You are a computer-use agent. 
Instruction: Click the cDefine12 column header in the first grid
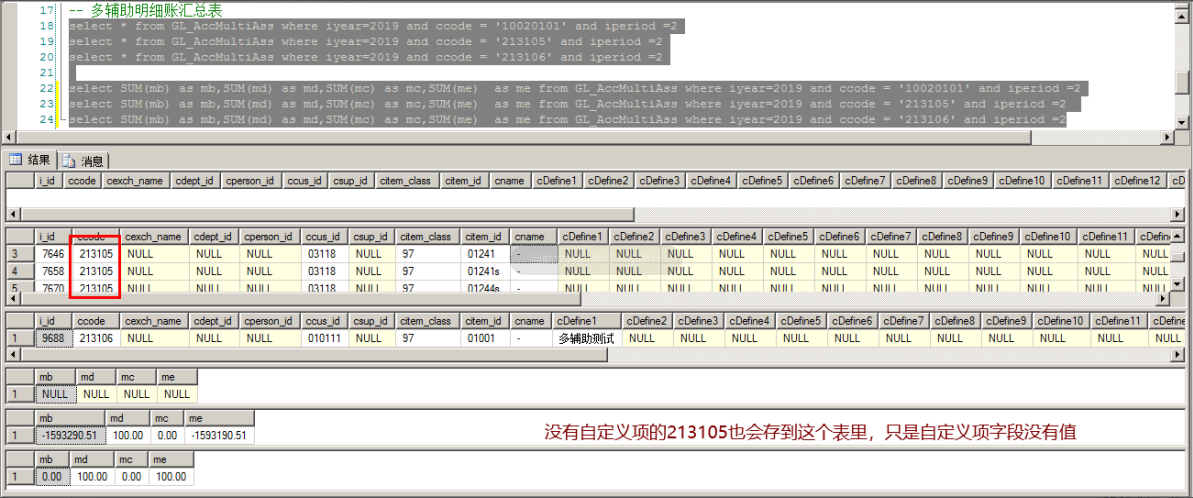click(x=1136, y=180)
